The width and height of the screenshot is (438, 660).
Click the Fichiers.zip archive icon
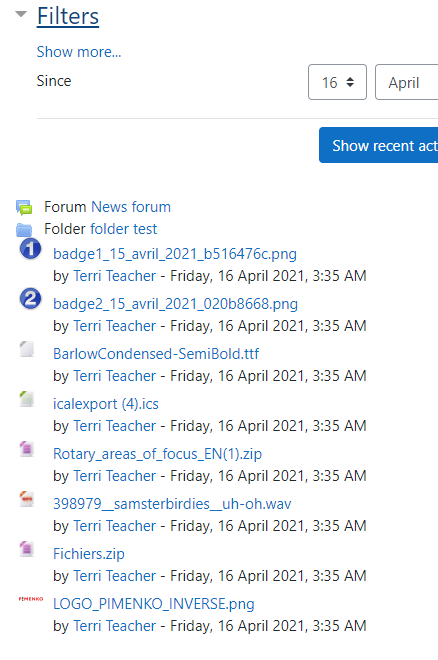coord(27,549)
